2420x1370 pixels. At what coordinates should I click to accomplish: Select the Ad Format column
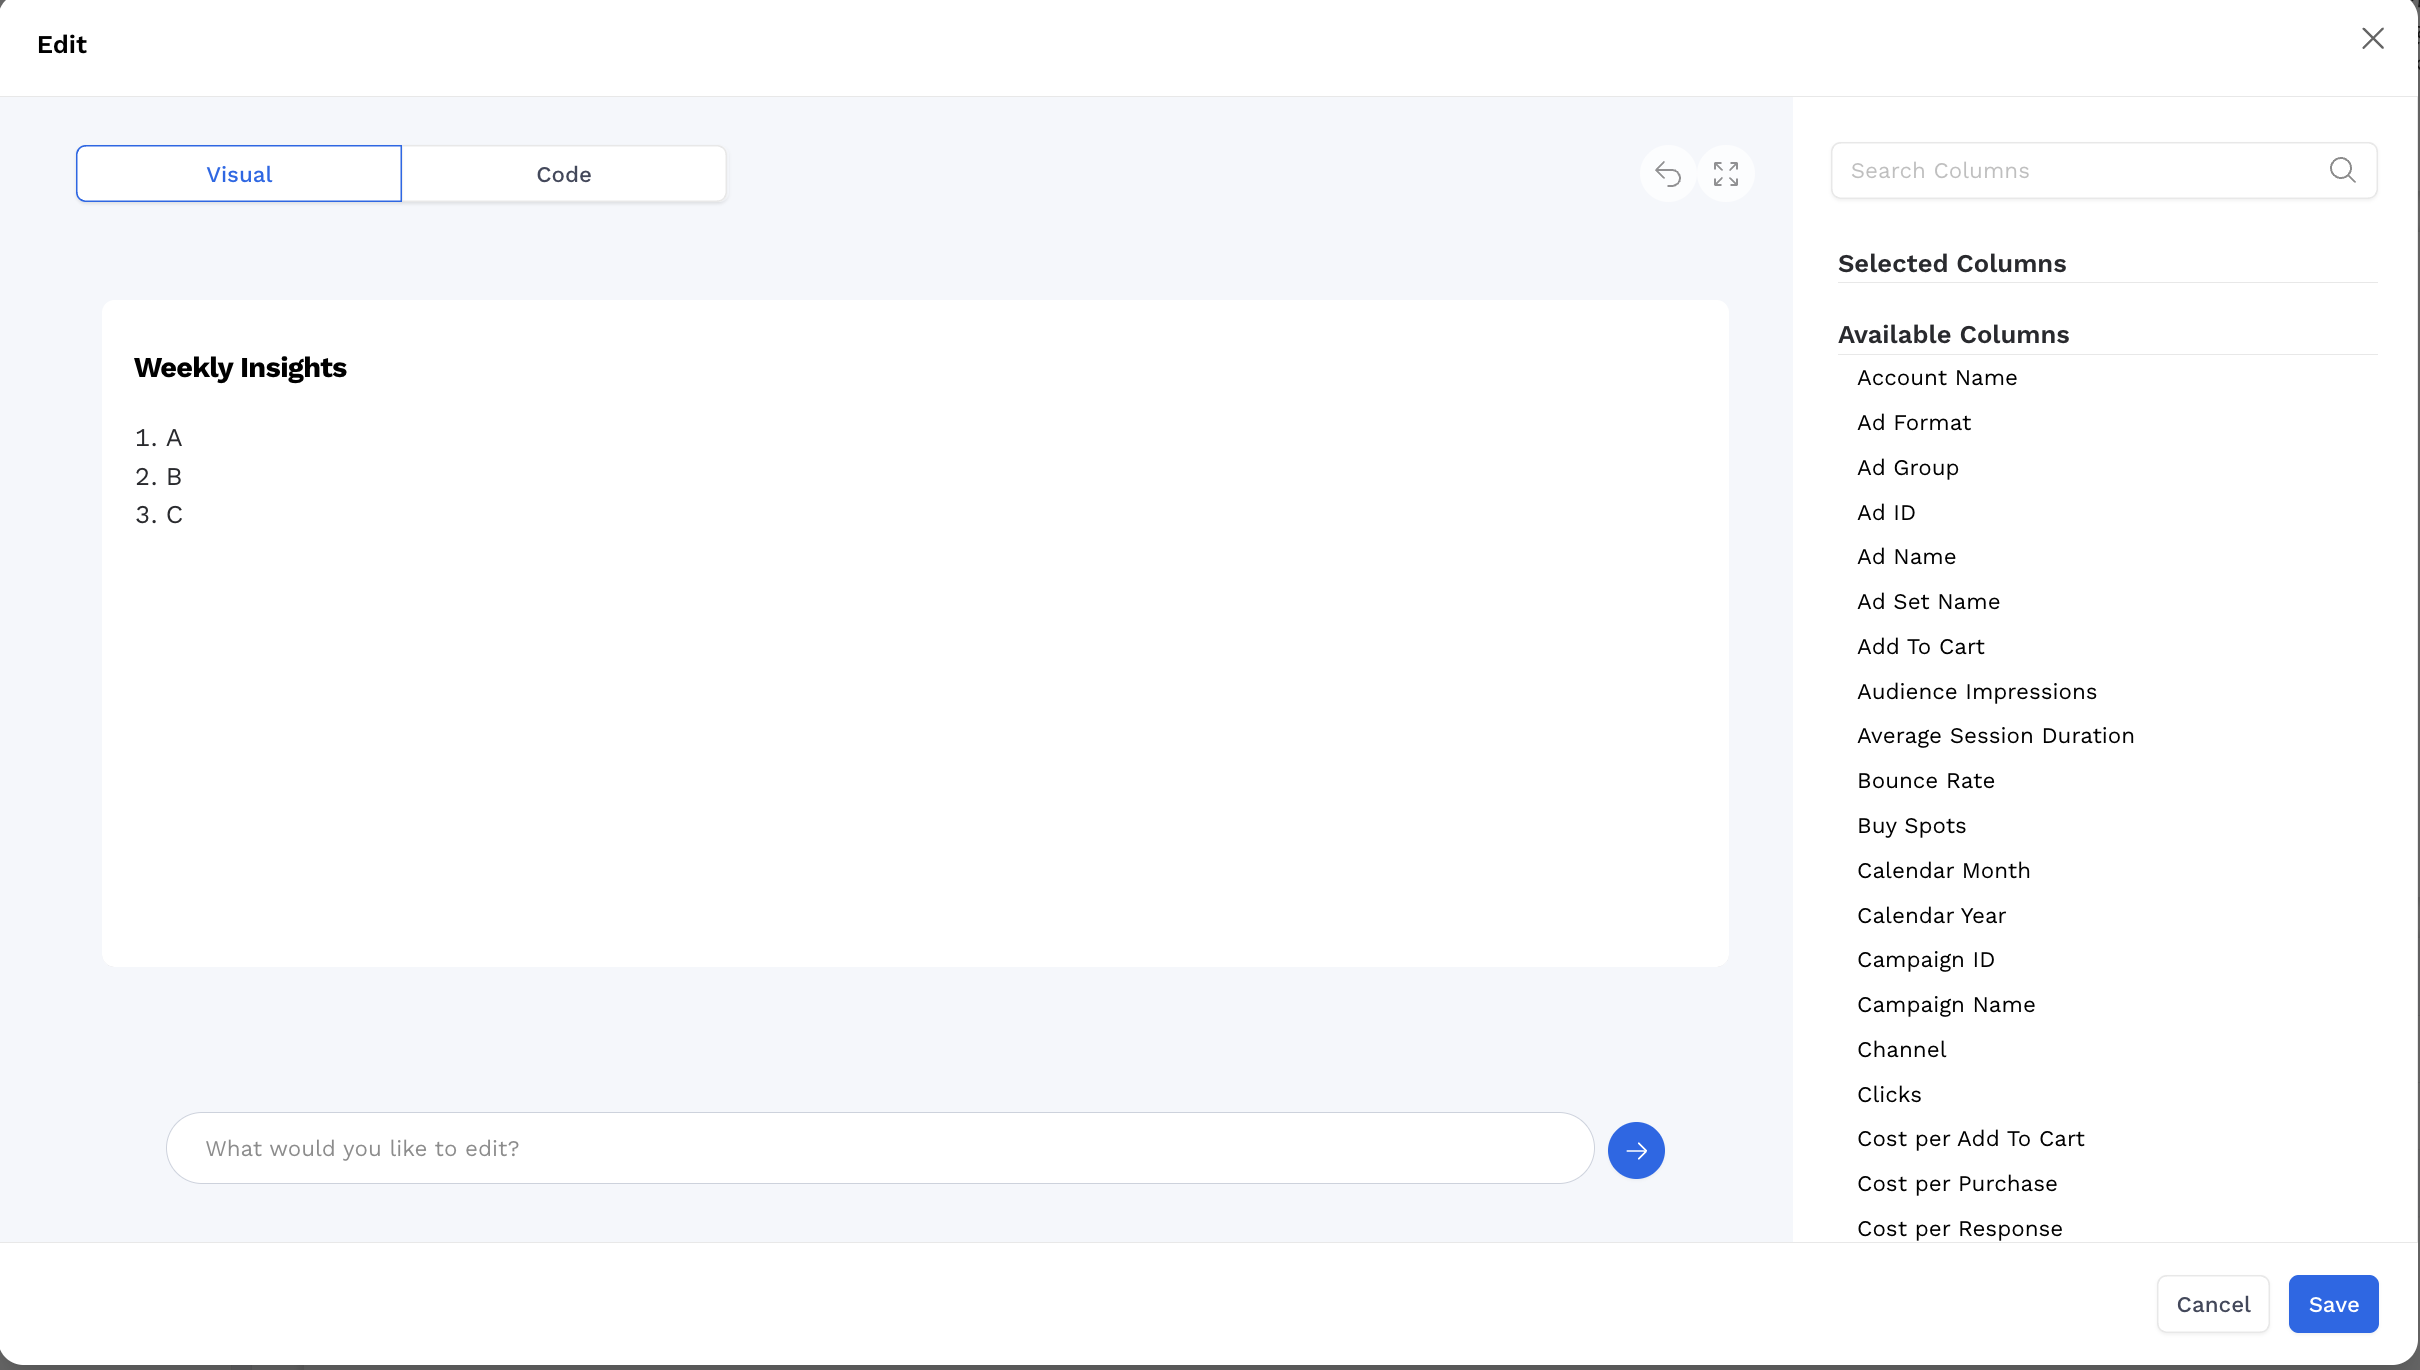pos(1914,423)
